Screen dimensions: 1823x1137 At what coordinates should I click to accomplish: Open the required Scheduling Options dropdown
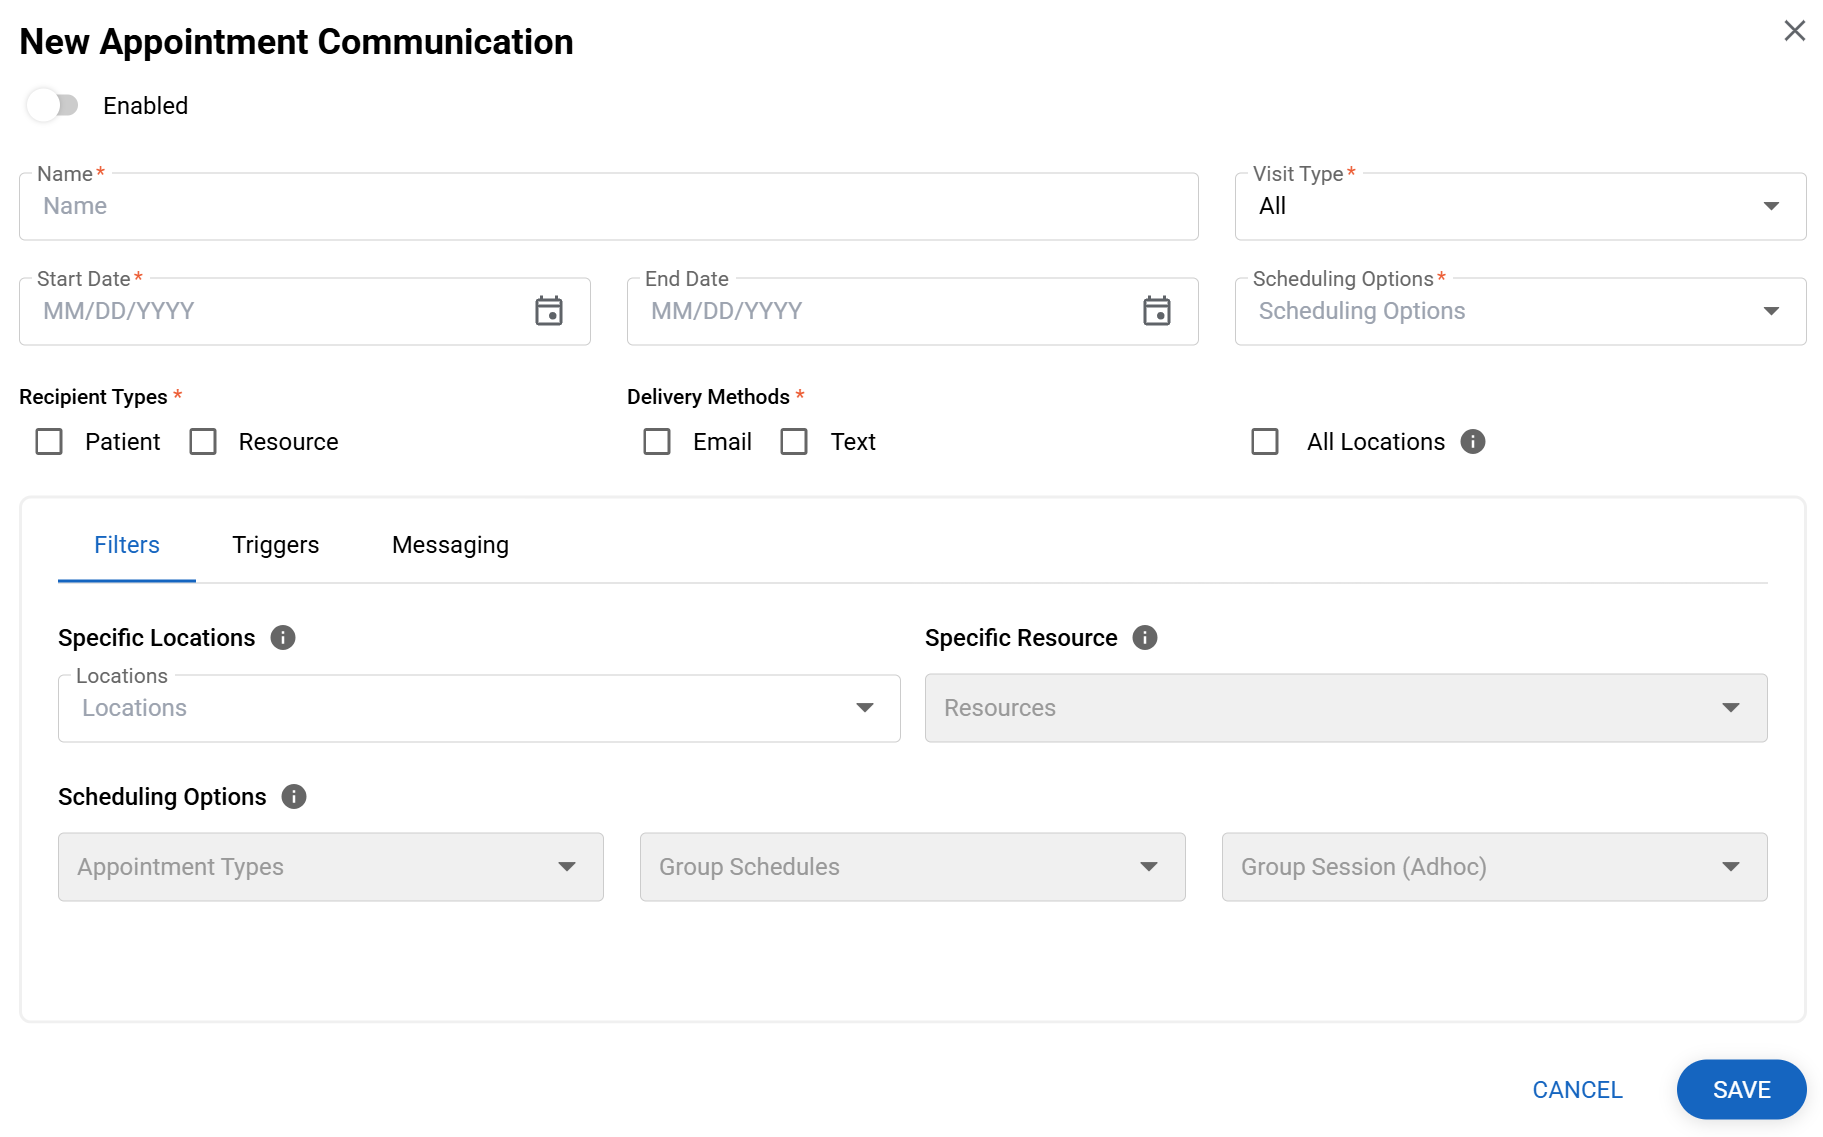pos(1519,311)
